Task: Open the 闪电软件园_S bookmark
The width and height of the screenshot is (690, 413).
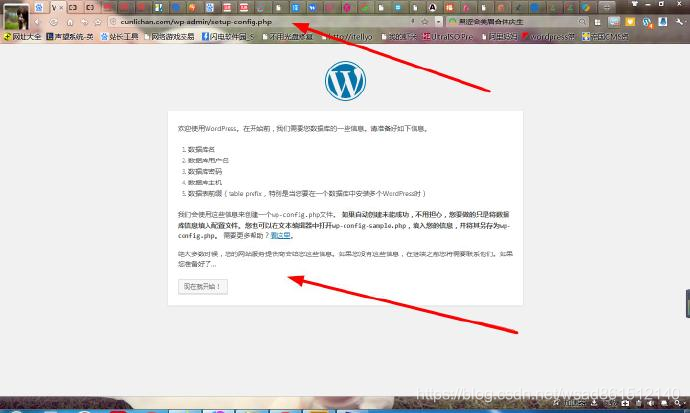Action: [x=228, y=37]
